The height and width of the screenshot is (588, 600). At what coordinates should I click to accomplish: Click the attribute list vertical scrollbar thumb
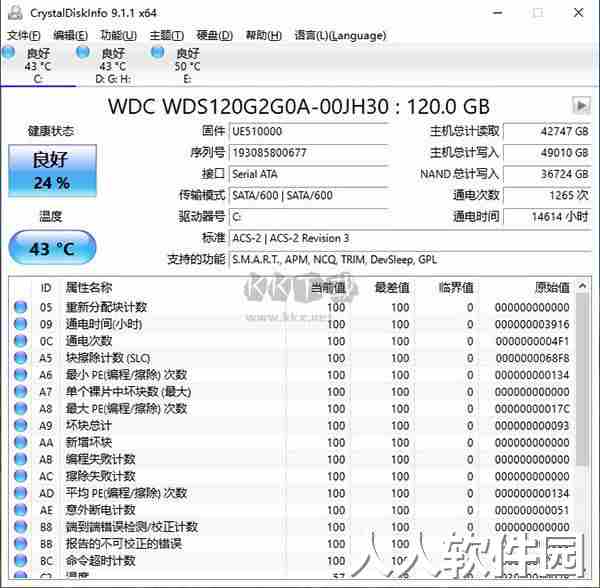tap(582, 380)
